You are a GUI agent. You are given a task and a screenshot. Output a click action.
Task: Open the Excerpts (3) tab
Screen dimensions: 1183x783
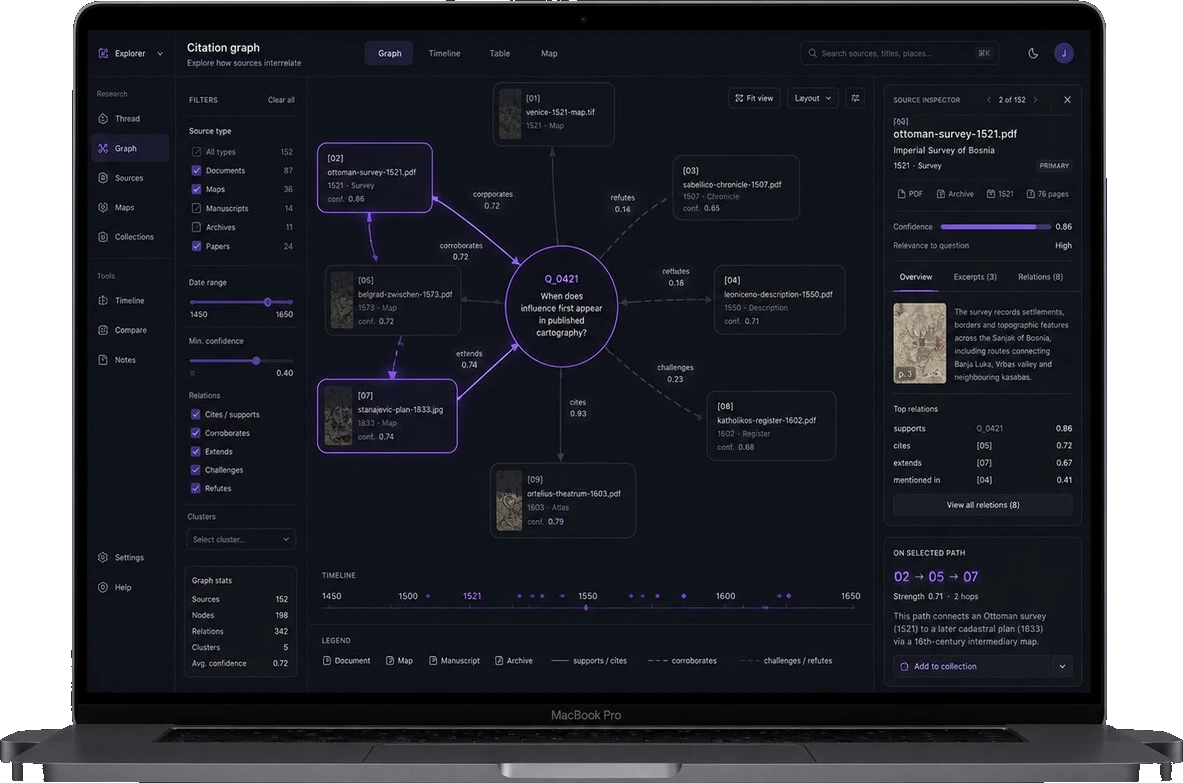coord(975,277)
